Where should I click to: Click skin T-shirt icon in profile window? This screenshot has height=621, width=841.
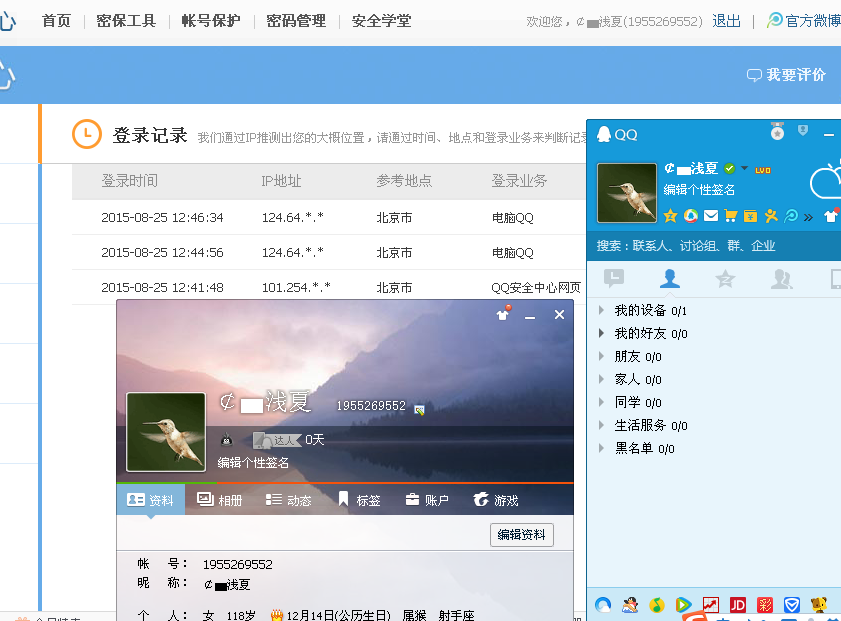503,313
